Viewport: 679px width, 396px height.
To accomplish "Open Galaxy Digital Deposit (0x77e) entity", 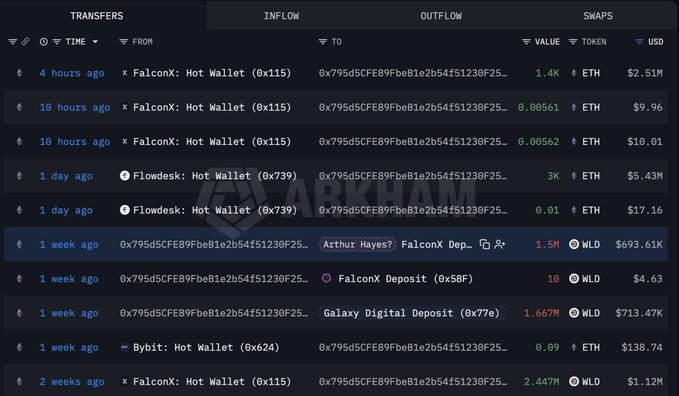I will (x=411, y=313).
